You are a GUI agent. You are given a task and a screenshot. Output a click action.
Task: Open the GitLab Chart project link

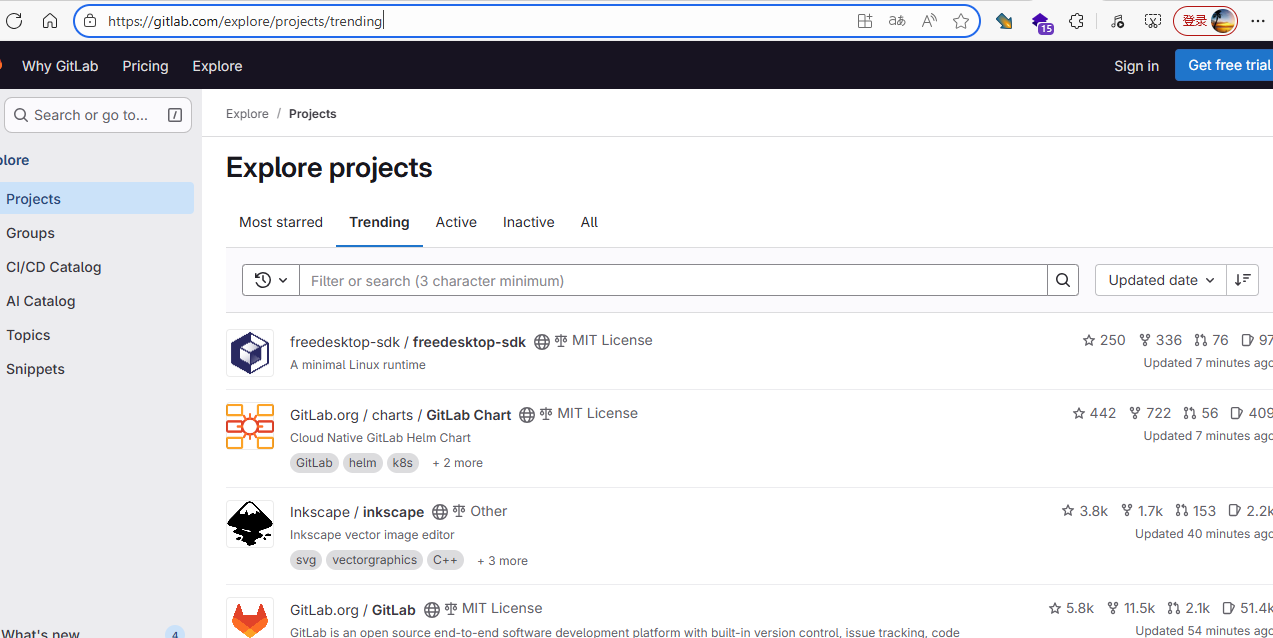(400, 415)
